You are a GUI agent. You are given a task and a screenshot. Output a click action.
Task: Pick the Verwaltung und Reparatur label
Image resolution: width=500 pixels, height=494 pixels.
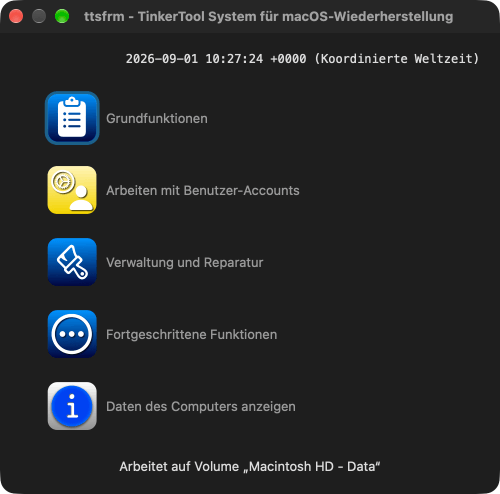pyautogui.click(x=185, y=263)
